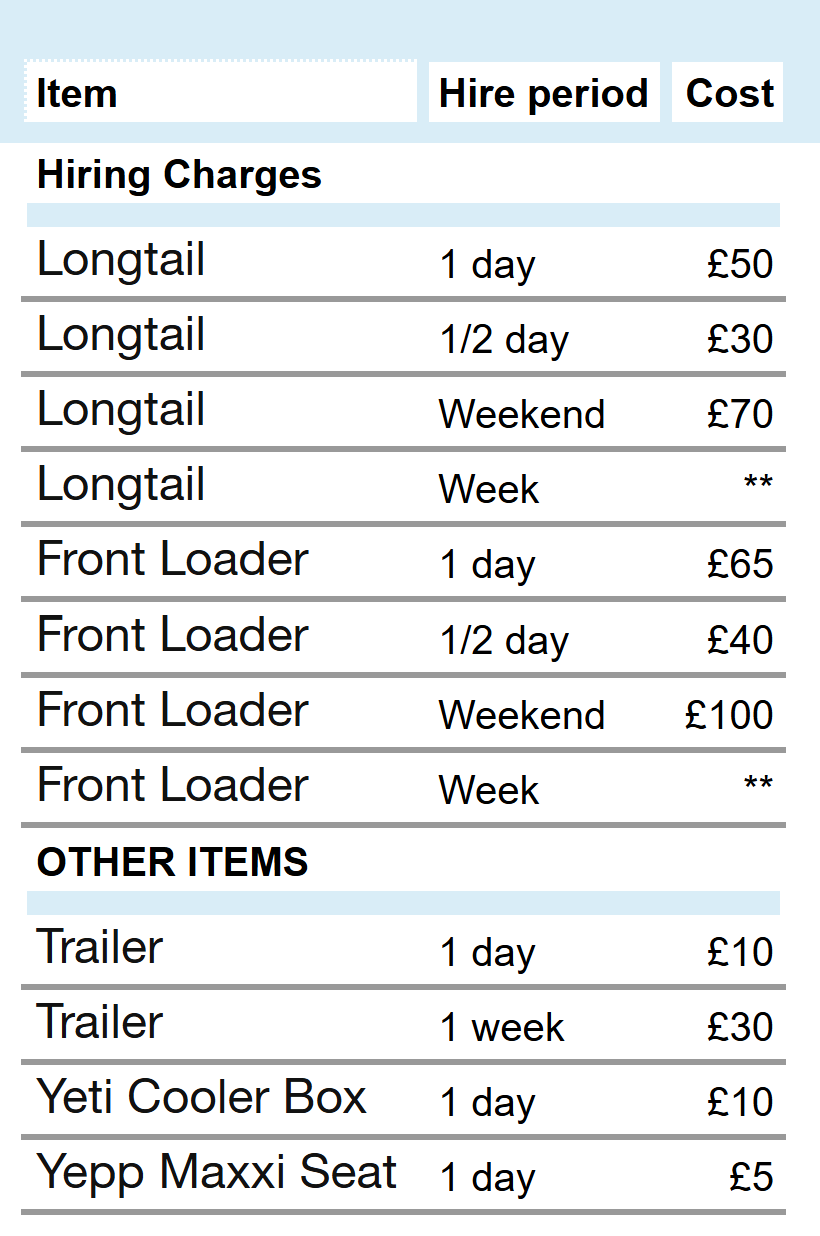Click the £50 cost for Longtail

(740, 264)
